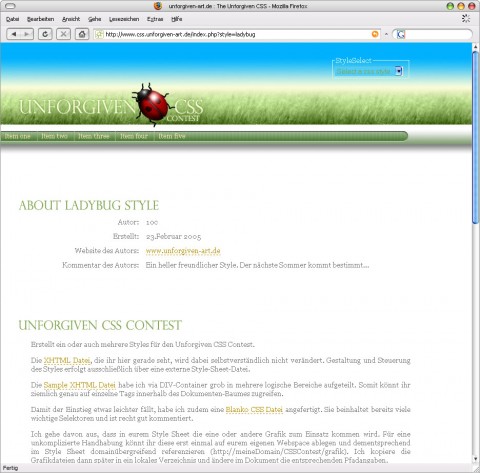The width and height of the screenshot is (480, 473).
Task: Click the Fertig status bar text
Action: point(10,468)
